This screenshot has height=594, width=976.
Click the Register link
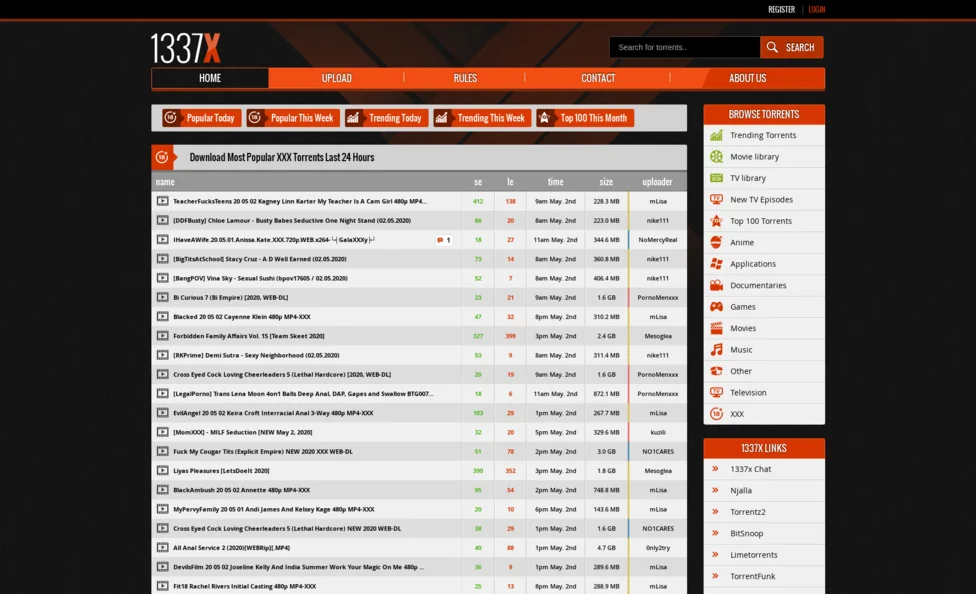pos(781,9)
